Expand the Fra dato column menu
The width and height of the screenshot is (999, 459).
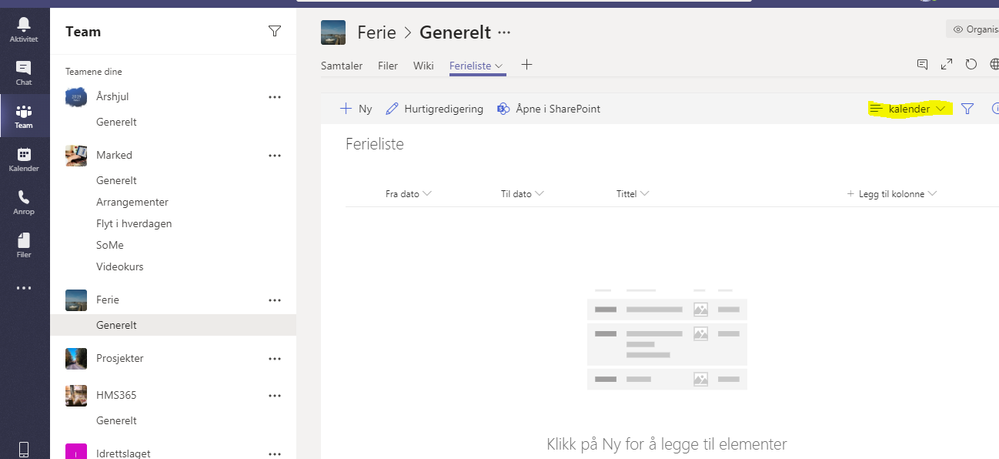[408, 194]
